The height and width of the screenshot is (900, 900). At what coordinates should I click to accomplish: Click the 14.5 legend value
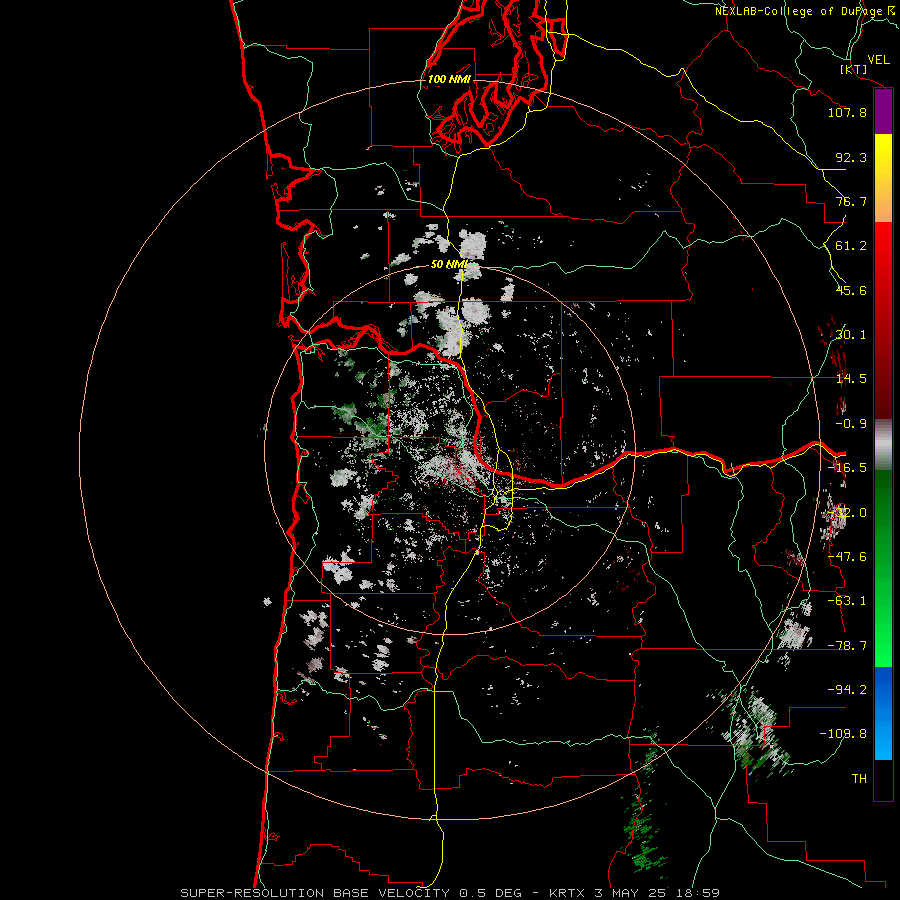pos(851,379)
